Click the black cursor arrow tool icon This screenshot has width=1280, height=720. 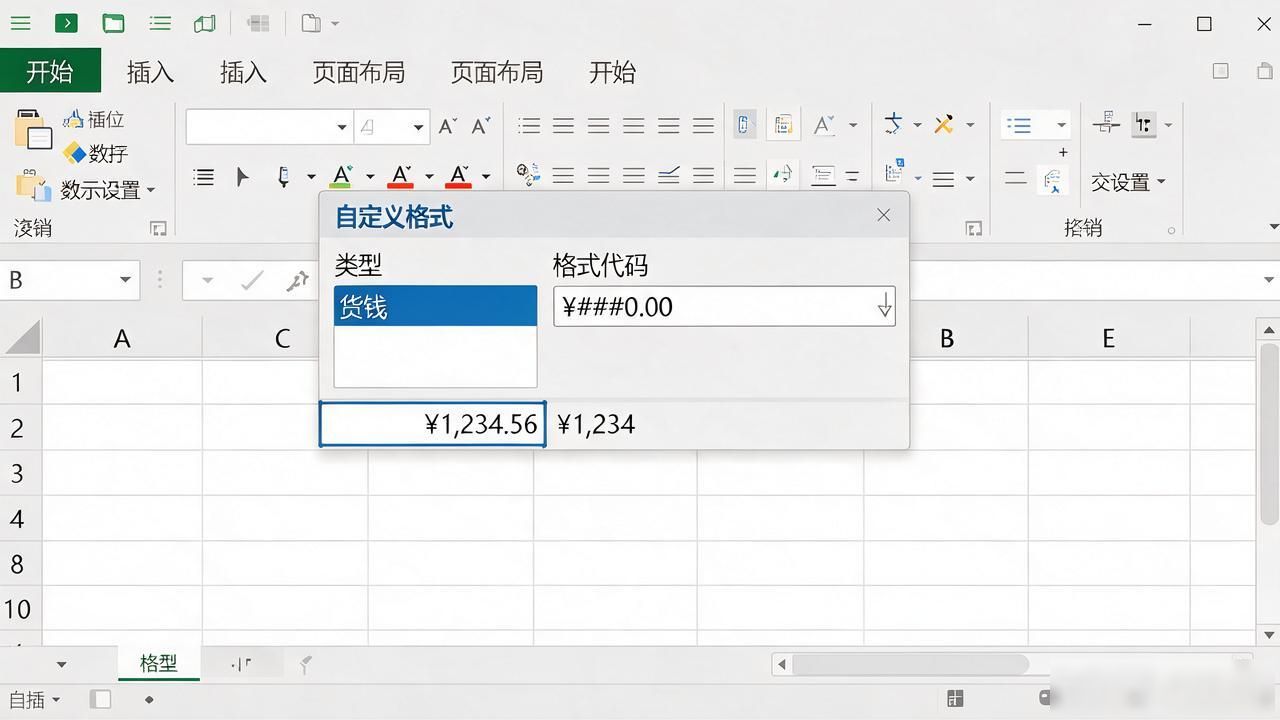(242, 177)
